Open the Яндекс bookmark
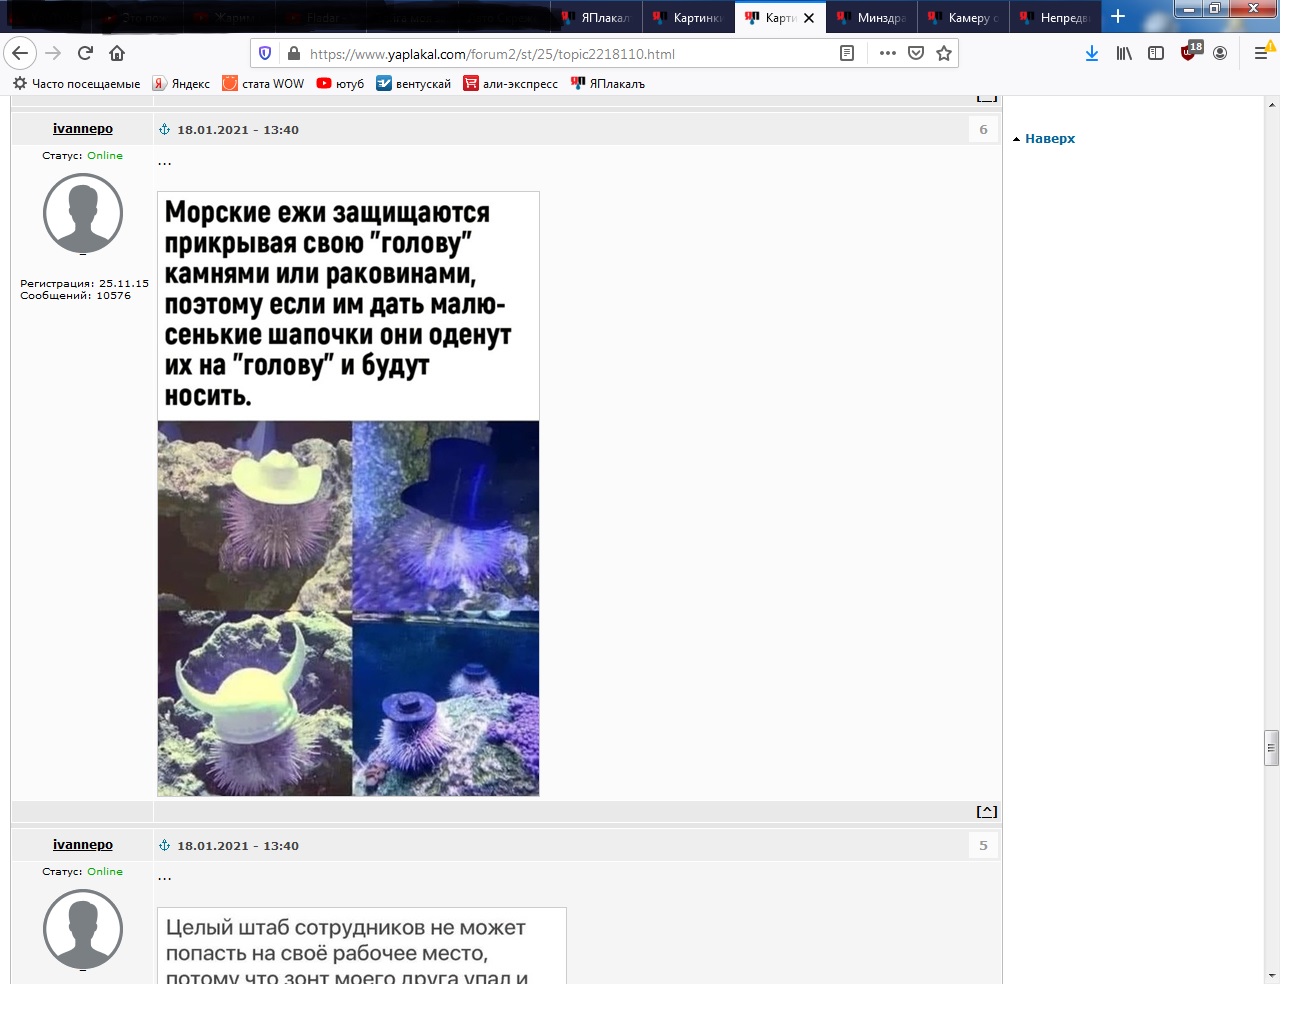 click(181, 83)
